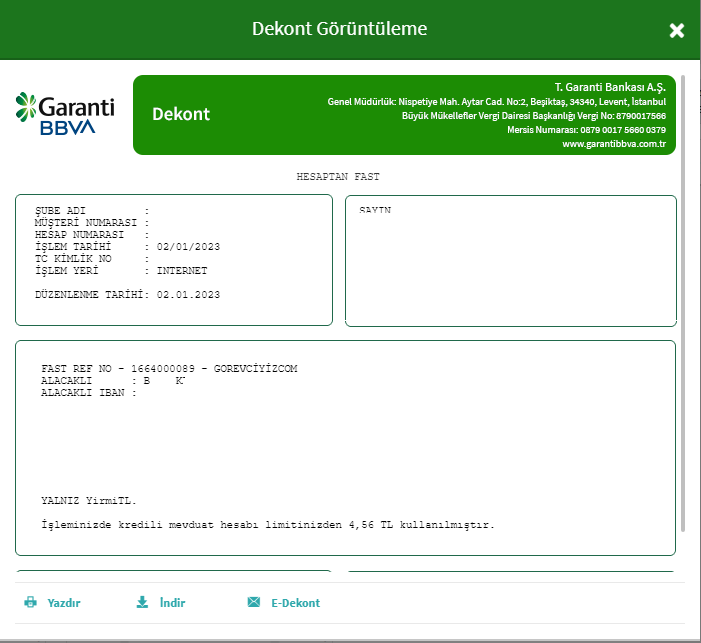This screenshot has height=643, width=701.
Task: Click the 'T. Garanti Bankası A.Ş.' name
Action: (x=610, y=87)
